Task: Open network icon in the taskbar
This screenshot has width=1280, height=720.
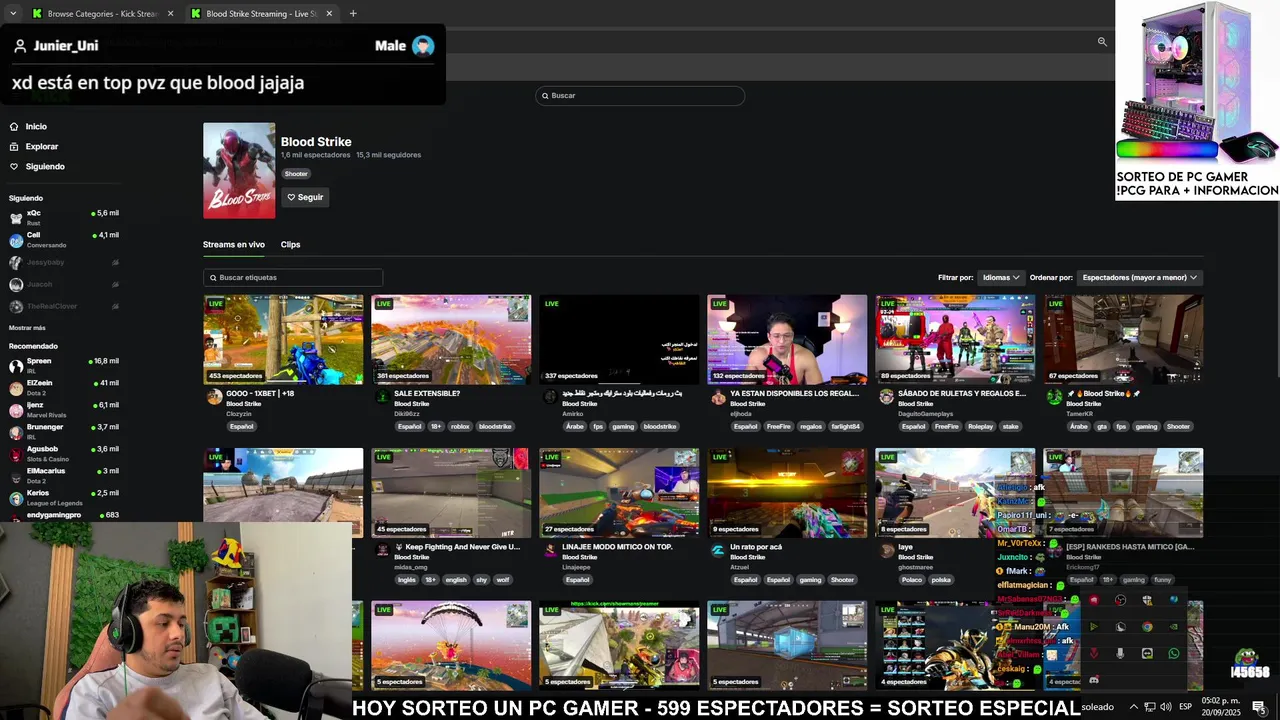Action: click(x=1150, y=707)
